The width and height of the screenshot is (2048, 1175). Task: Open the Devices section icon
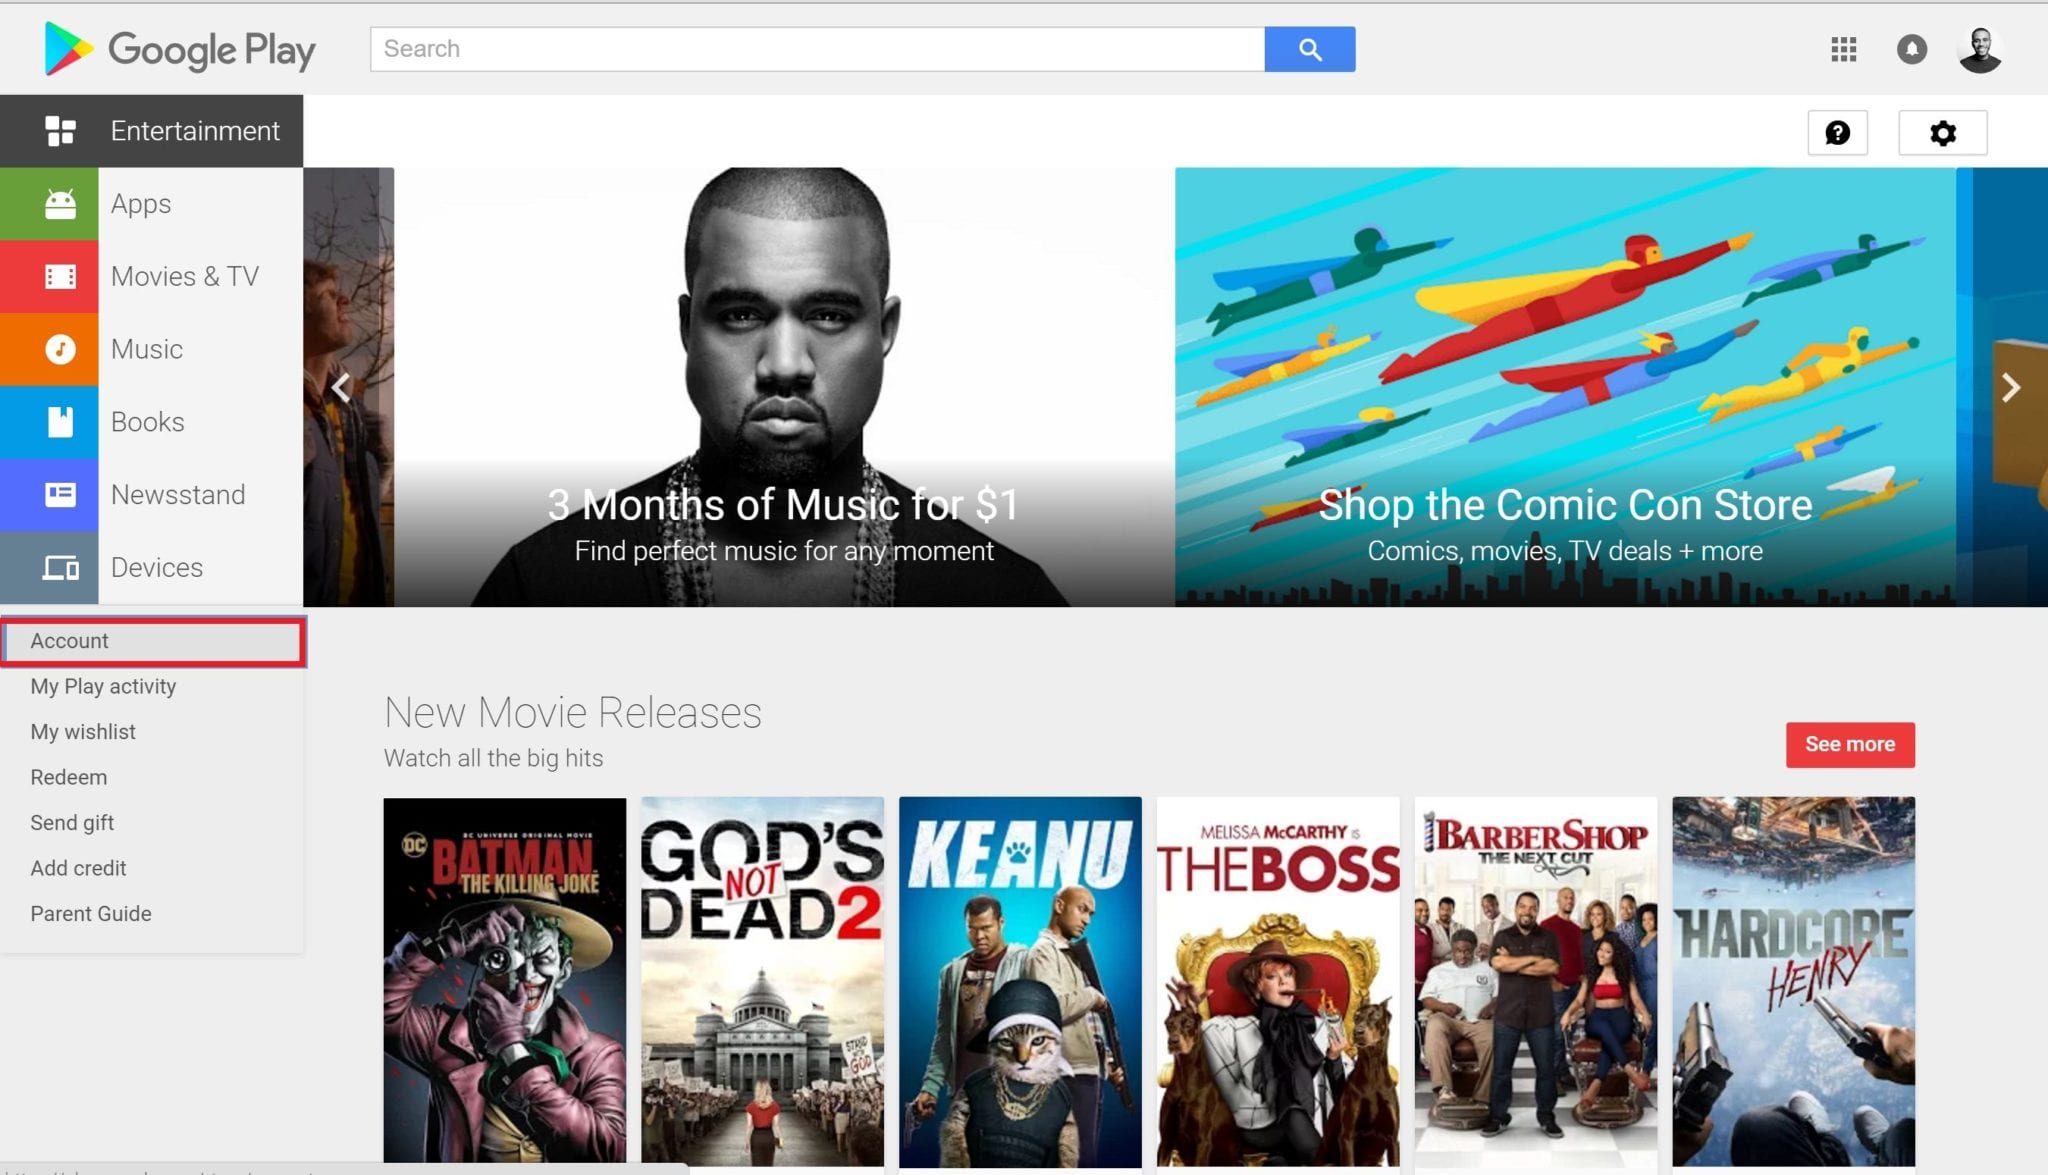click(58, 567)
